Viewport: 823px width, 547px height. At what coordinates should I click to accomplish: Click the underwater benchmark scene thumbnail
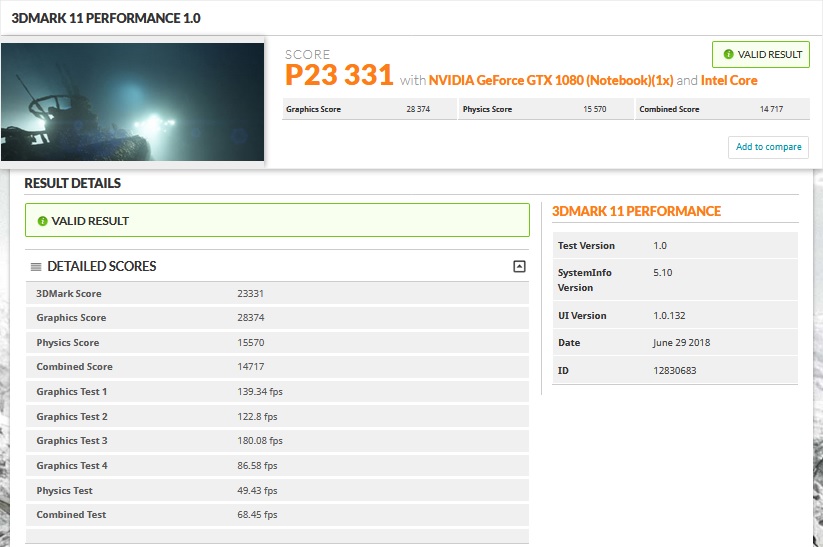[132, 101]
